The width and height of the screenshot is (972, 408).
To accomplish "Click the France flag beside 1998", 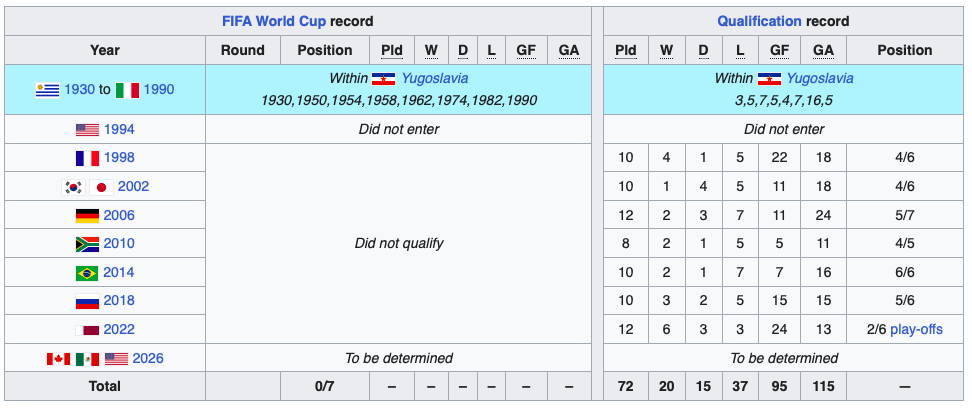I will point(87,158).
